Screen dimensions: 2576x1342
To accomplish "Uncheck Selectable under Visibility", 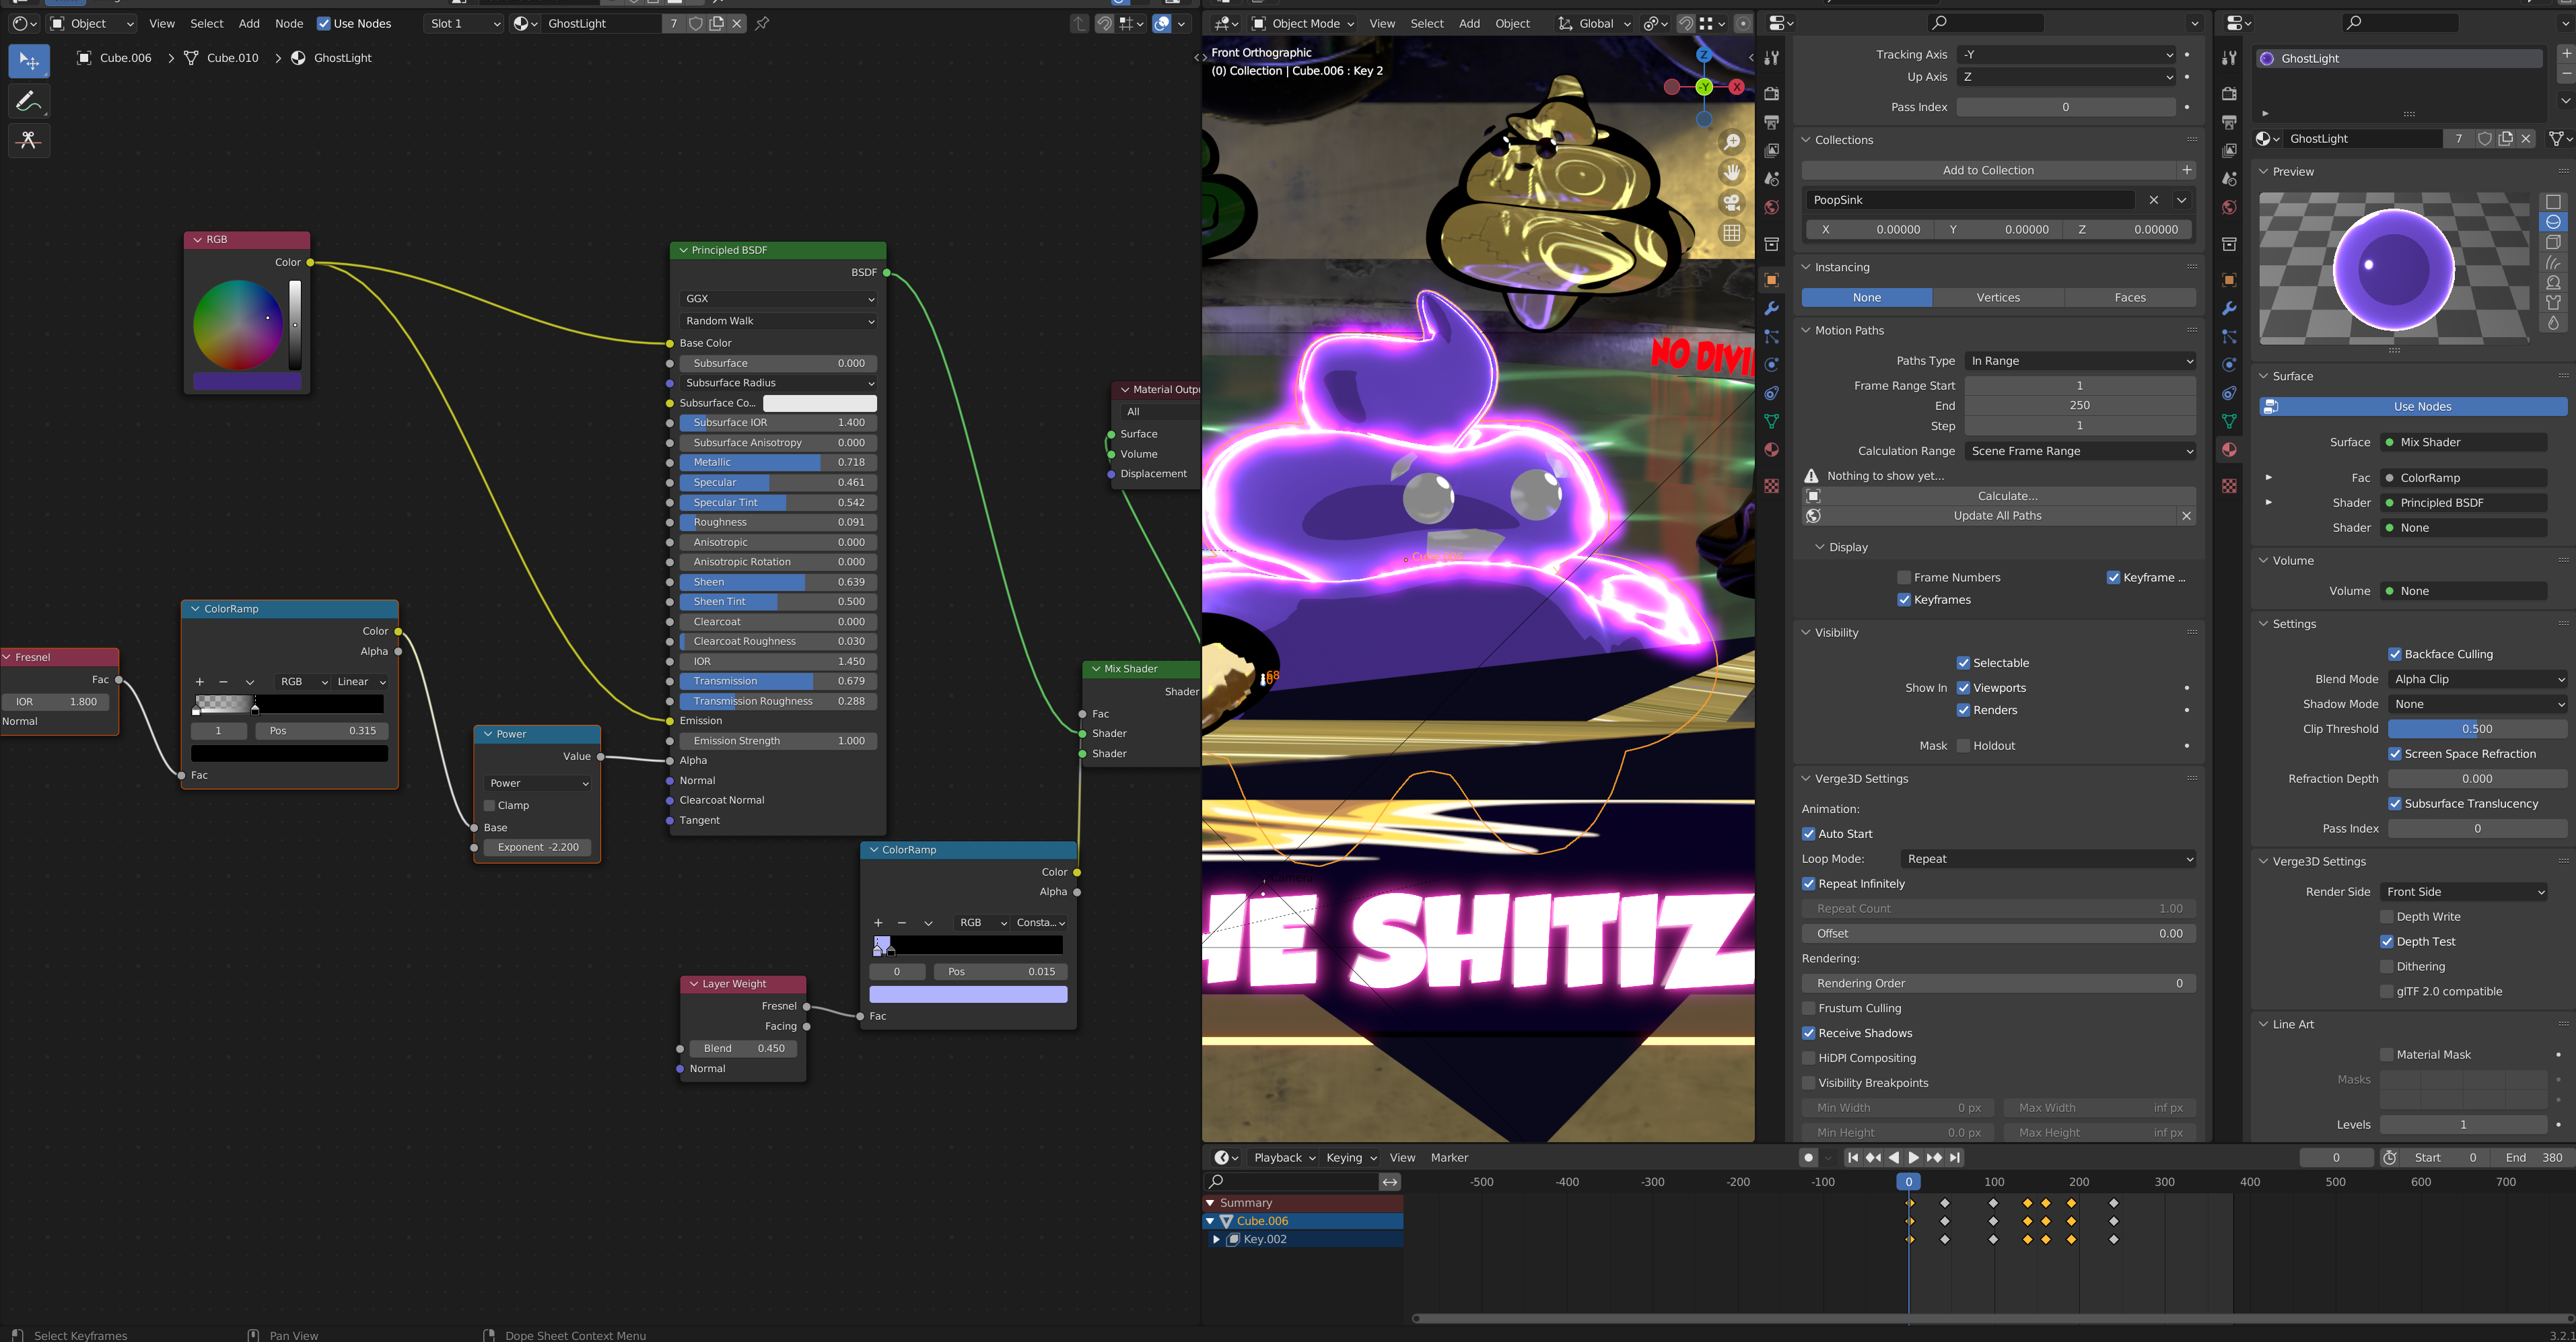I will [1963, 663].
